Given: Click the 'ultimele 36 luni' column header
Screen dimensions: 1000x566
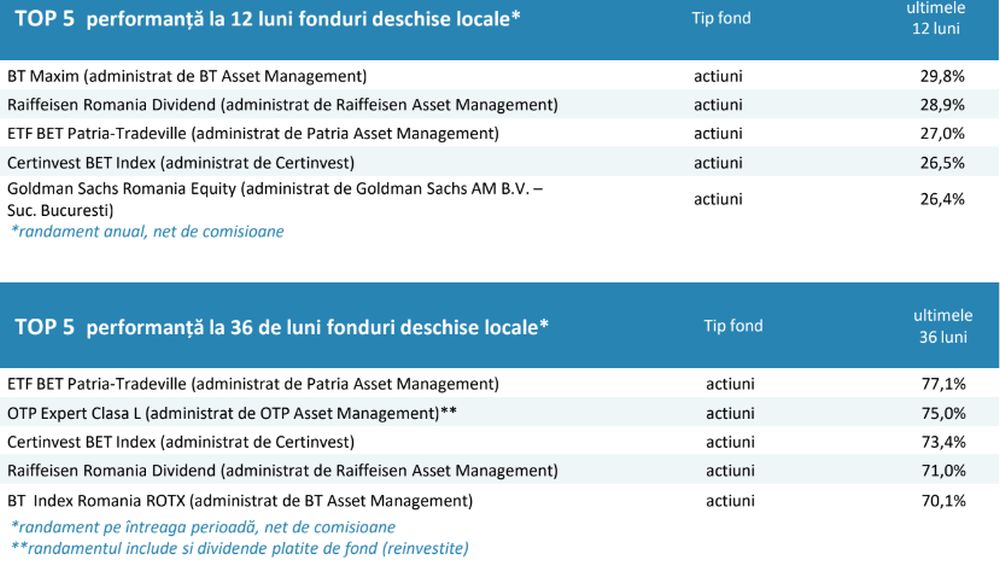Looking at the screenshot, I should [x=943, y=326].
